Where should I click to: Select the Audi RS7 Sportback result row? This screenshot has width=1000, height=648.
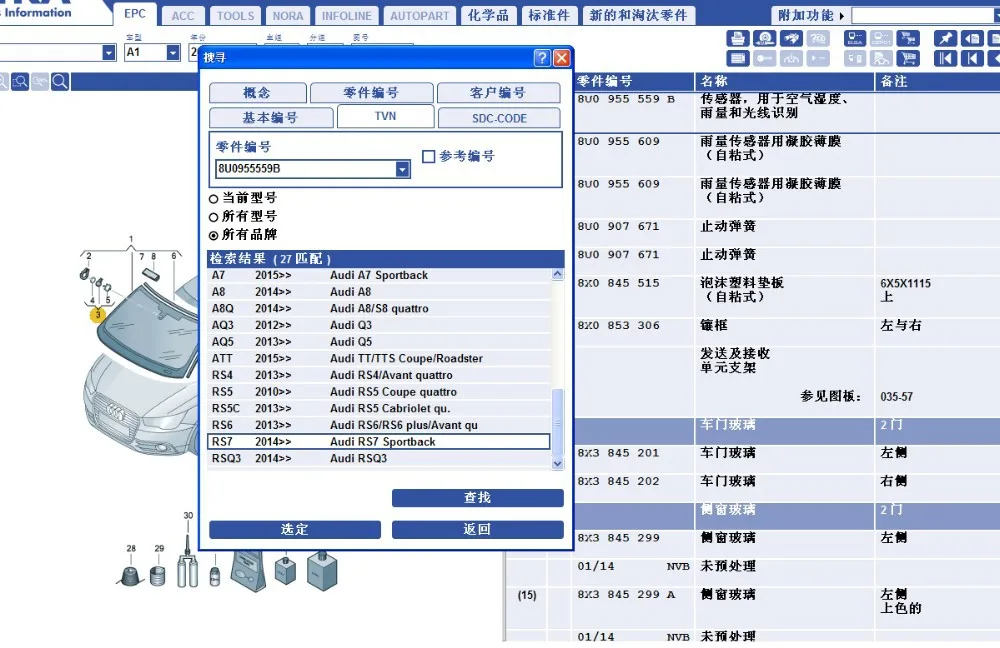coord(379,441)
